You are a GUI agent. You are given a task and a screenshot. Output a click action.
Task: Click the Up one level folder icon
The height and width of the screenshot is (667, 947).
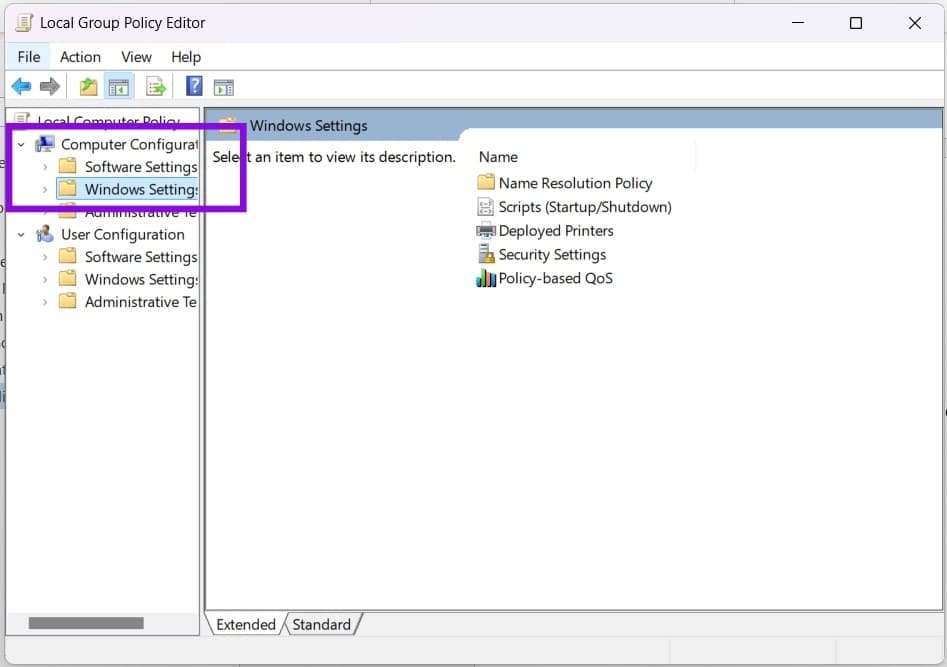coord(89,87)
